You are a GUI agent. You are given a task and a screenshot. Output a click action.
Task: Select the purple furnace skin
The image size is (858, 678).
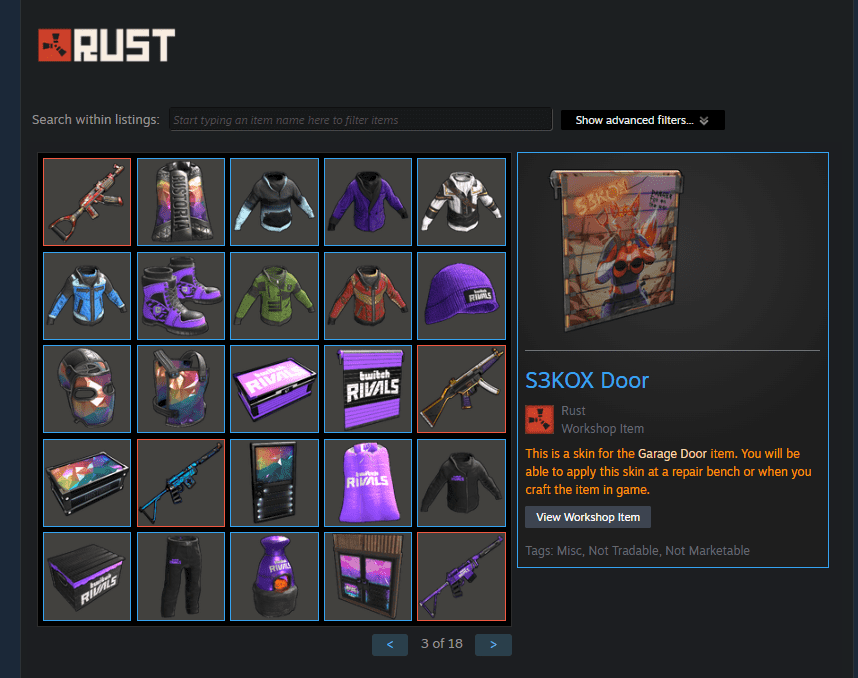point(274,576)
